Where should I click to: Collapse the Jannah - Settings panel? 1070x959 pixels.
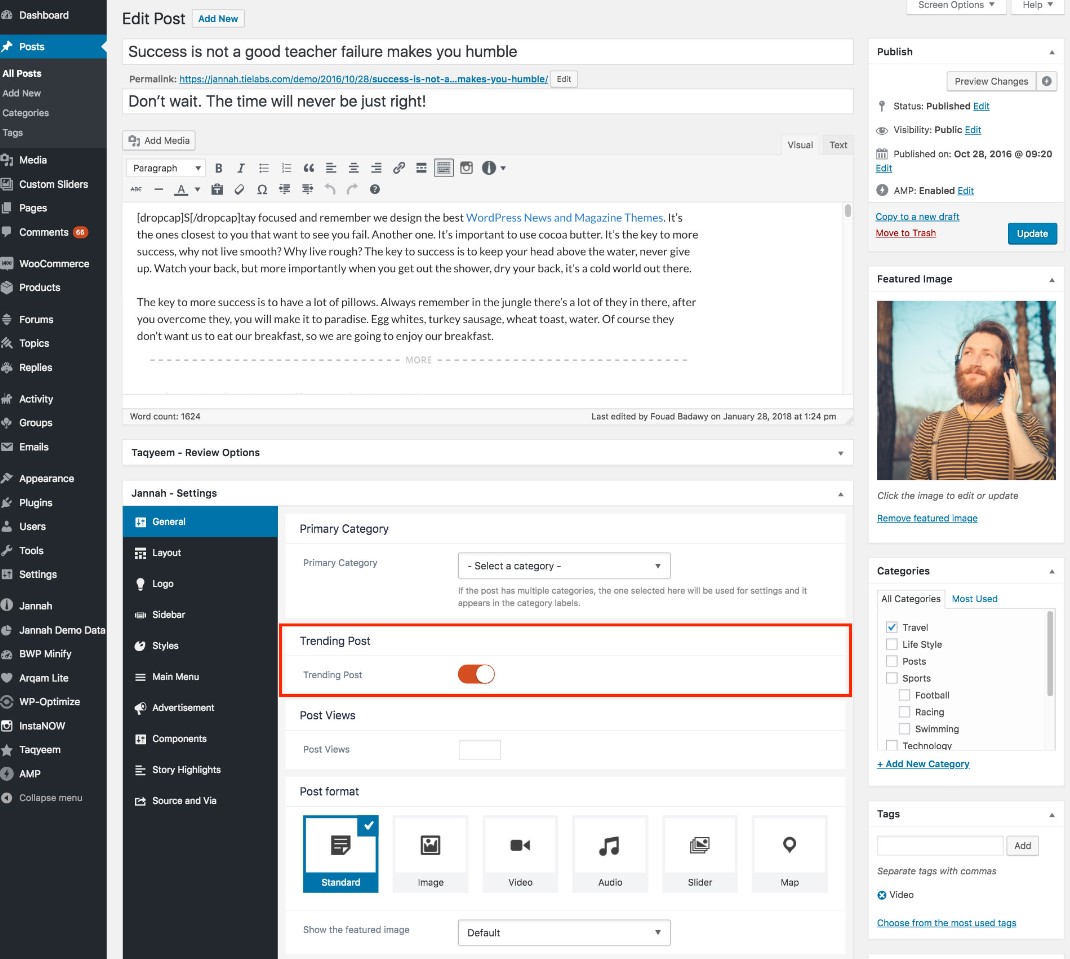pos(841,493)
